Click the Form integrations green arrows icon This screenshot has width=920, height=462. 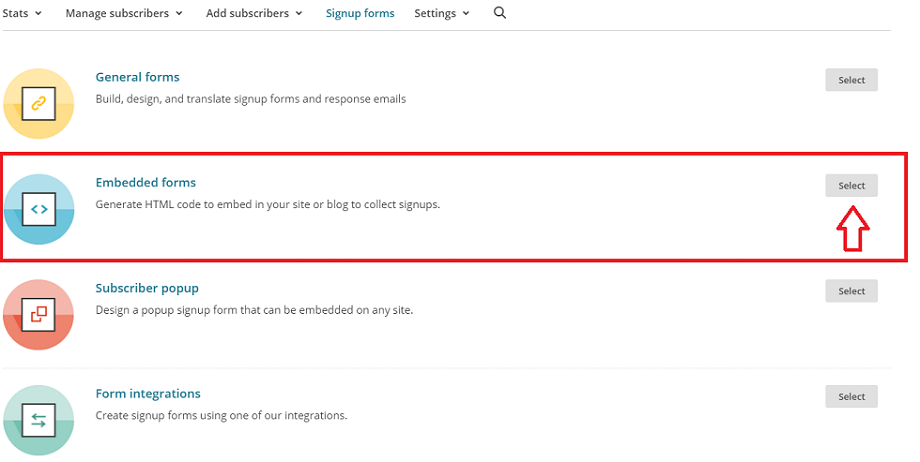pyautogui.click(x=39, y=420)
